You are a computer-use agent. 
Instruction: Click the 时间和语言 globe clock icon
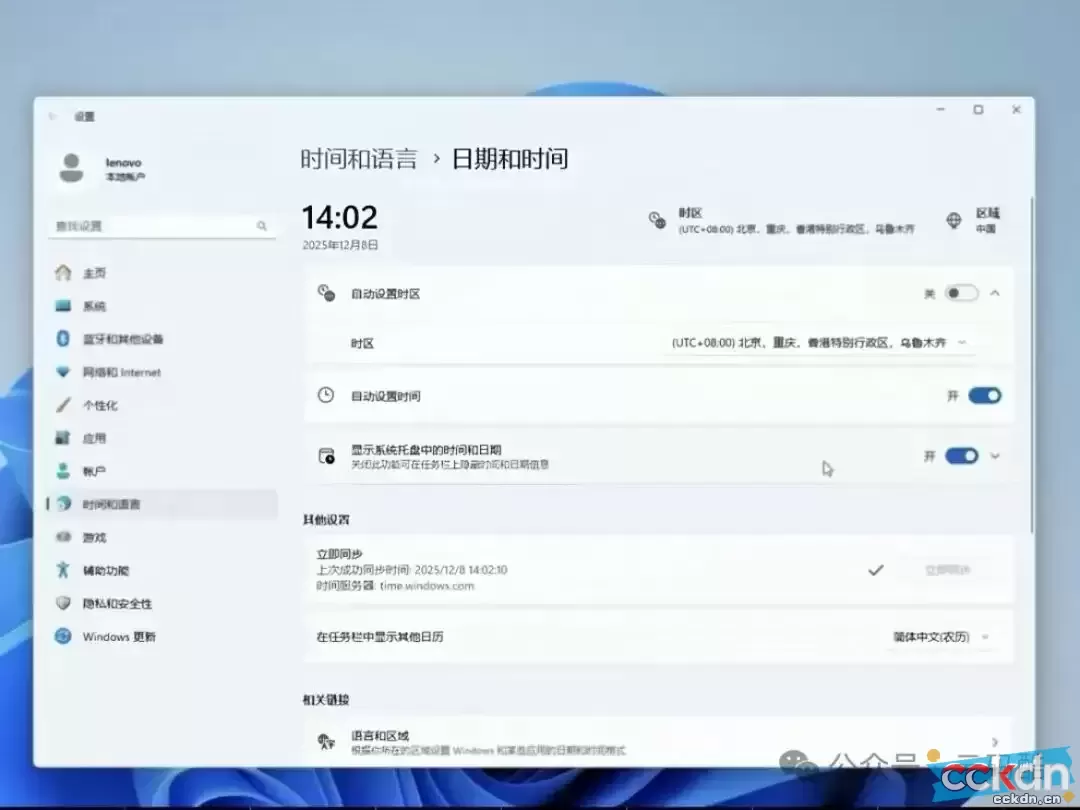point(64,503)
